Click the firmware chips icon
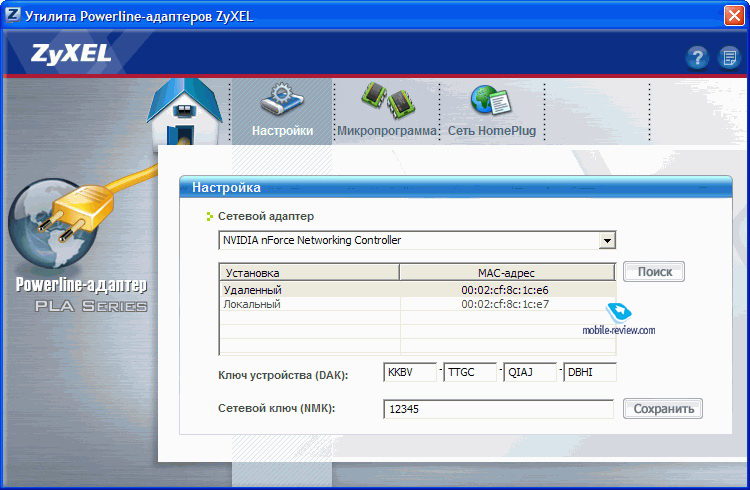This screenshot has height=490, width=750. coord(387,100)
